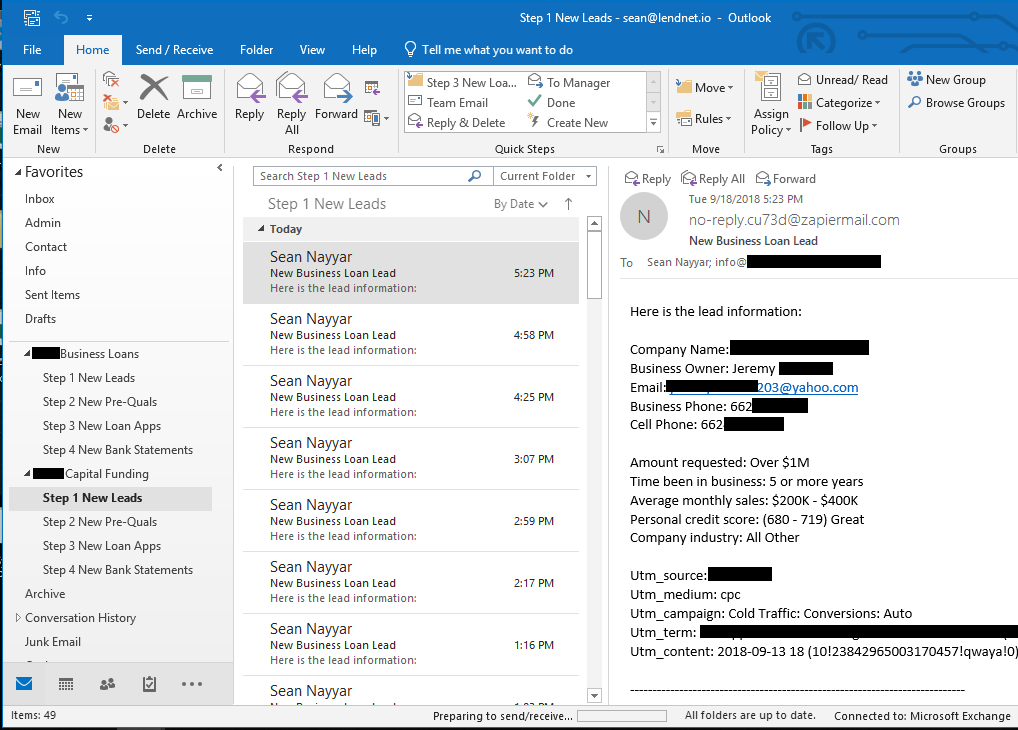The height and width of the screenshot is (730, 1018).
Task: Open the Current Folder scope dropdown
Action: pos(545,176)
